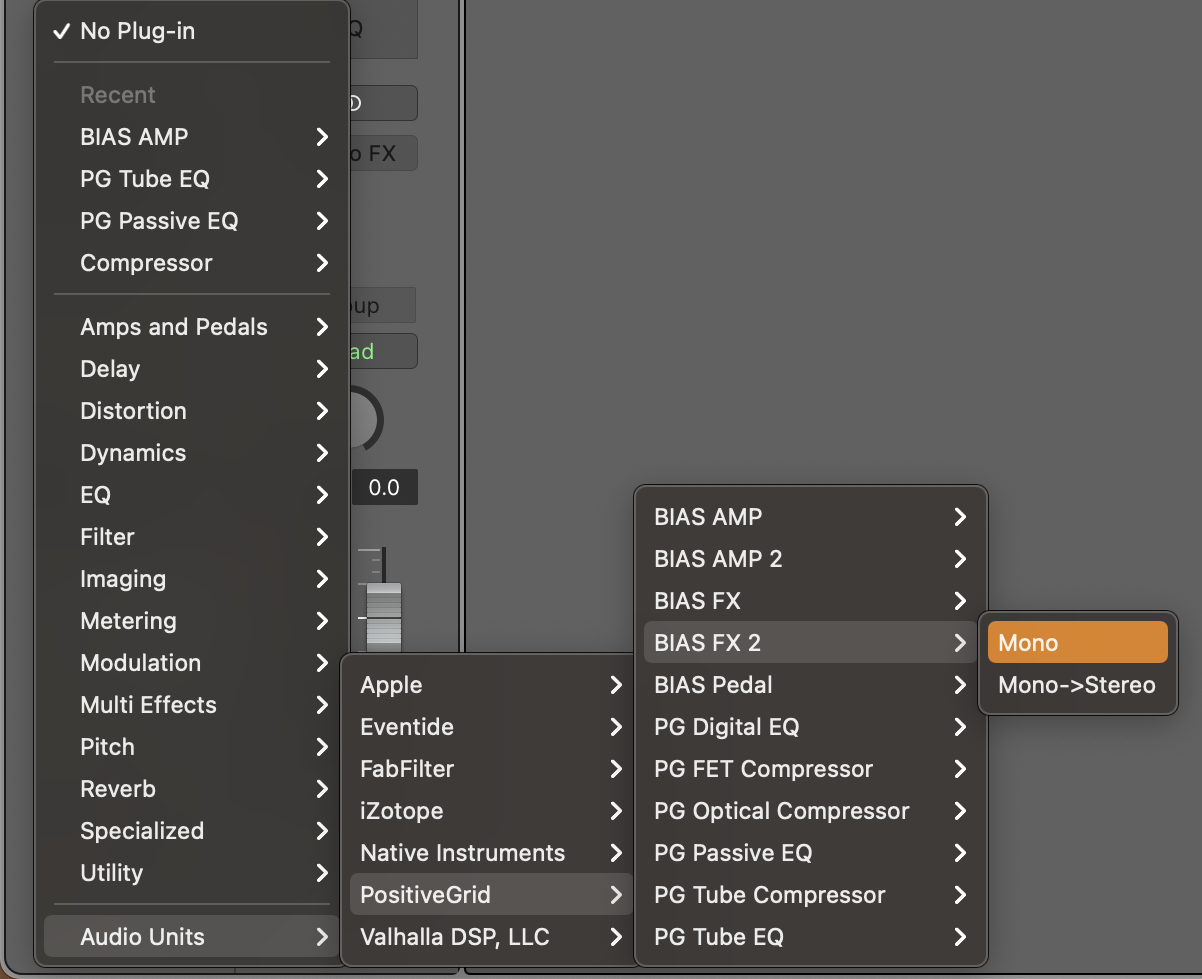1202x979 pixels.
Task: Open the Apple manufacturer submenu
Action: point(491,685)
